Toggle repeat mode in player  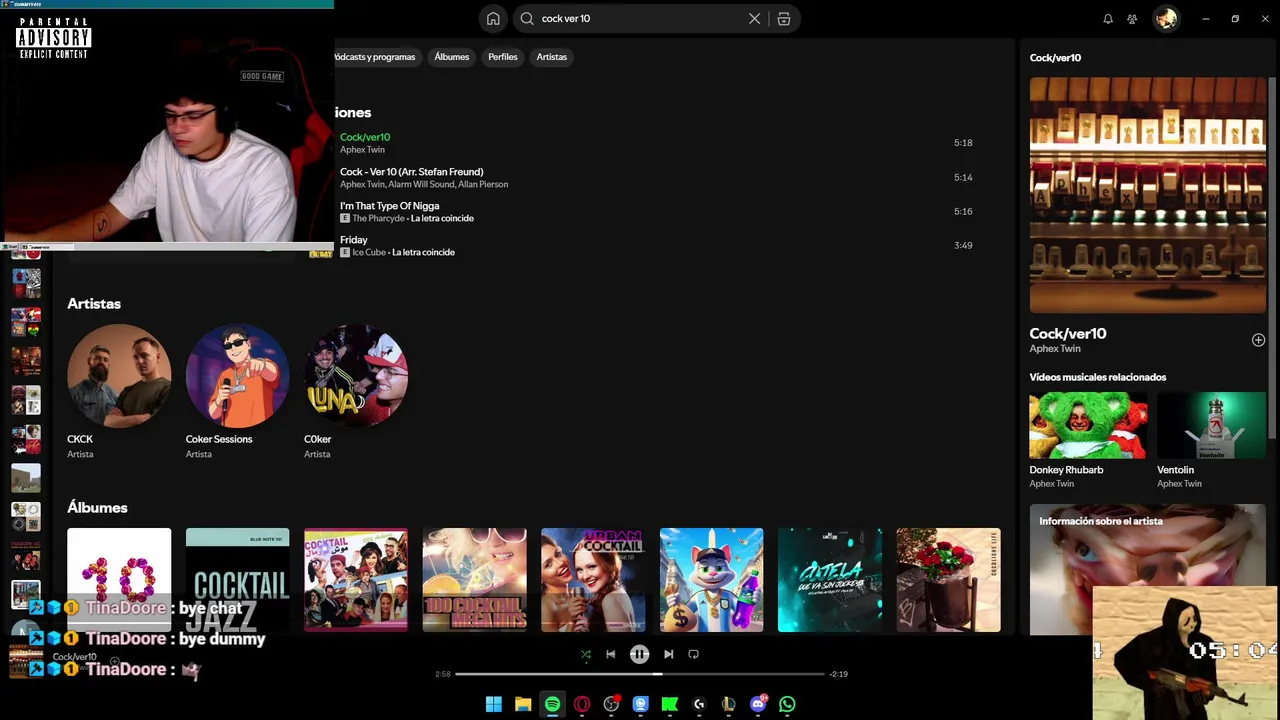693,654
